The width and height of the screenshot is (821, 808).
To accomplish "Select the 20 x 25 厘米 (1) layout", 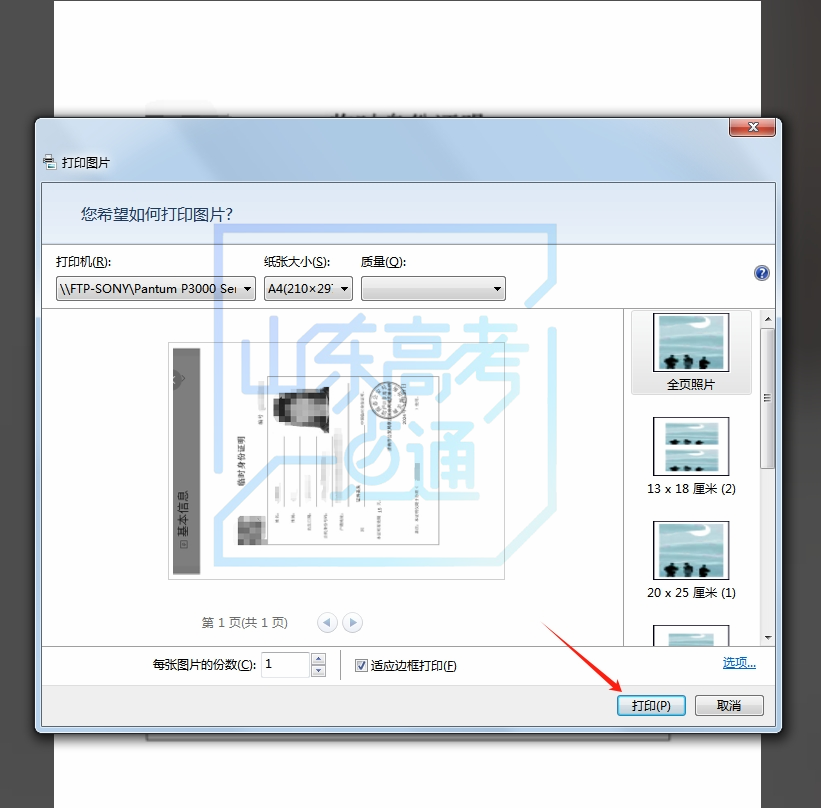I will [x=691, y=560].
